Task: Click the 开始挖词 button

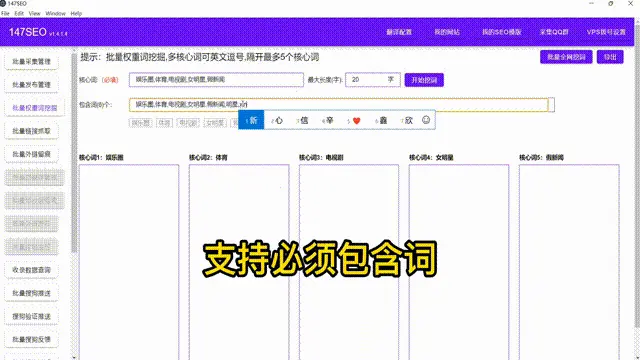Action: click(424, 80)
